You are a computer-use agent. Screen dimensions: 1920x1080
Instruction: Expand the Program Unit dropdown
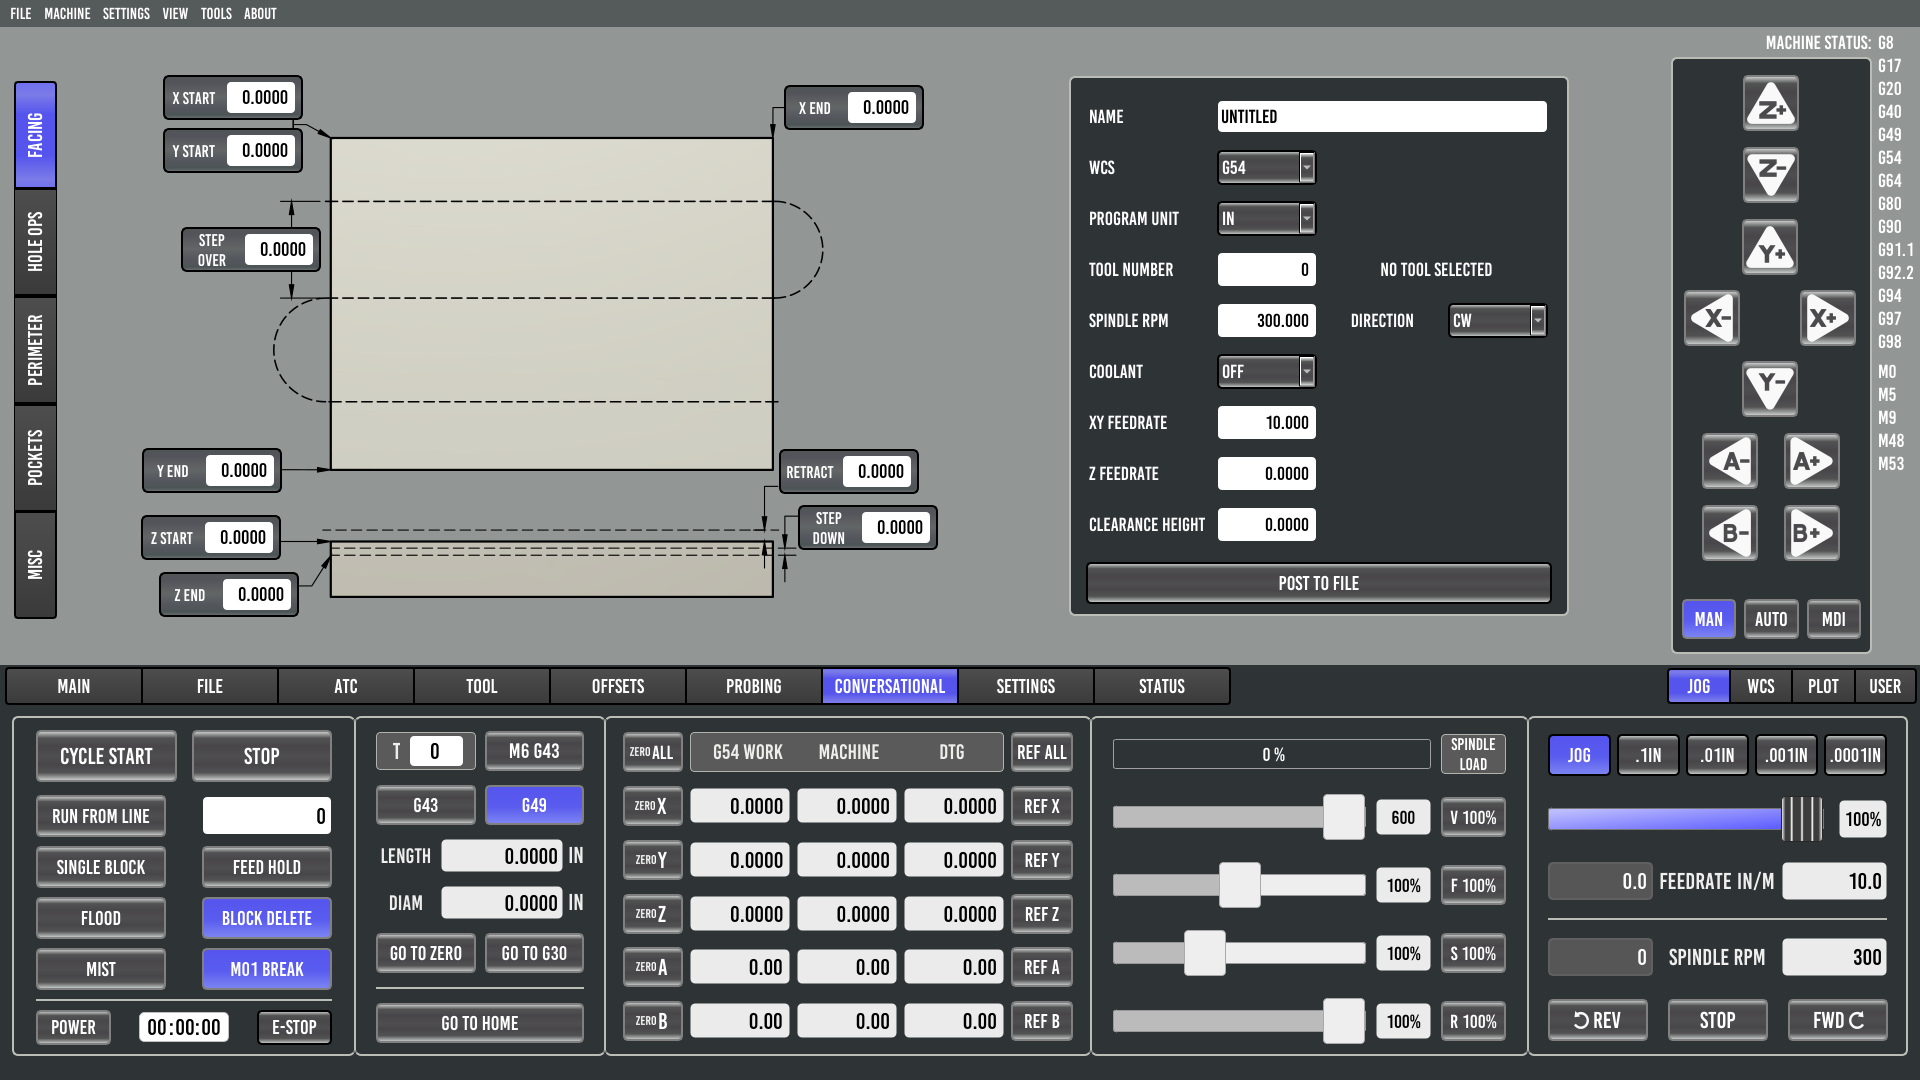(x=1265, y=219)
